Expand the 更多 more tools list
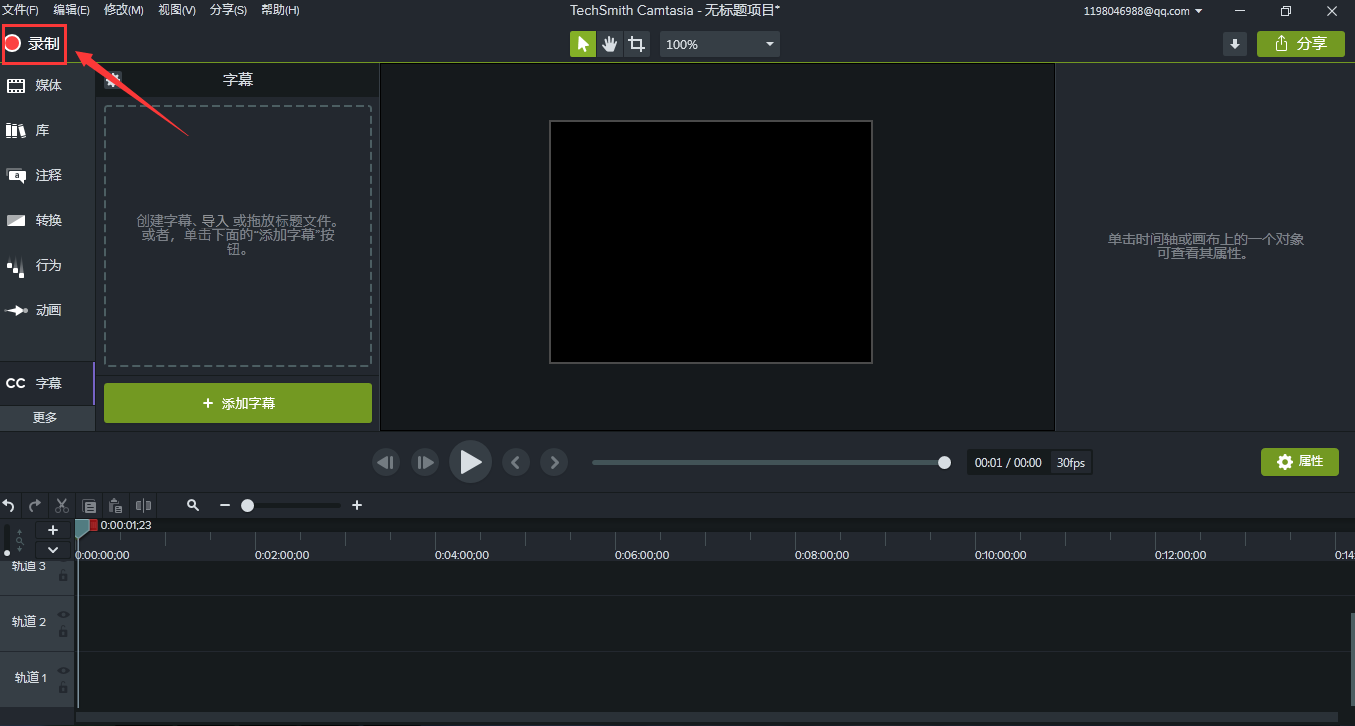1355x726 pixels. [47, 418]
